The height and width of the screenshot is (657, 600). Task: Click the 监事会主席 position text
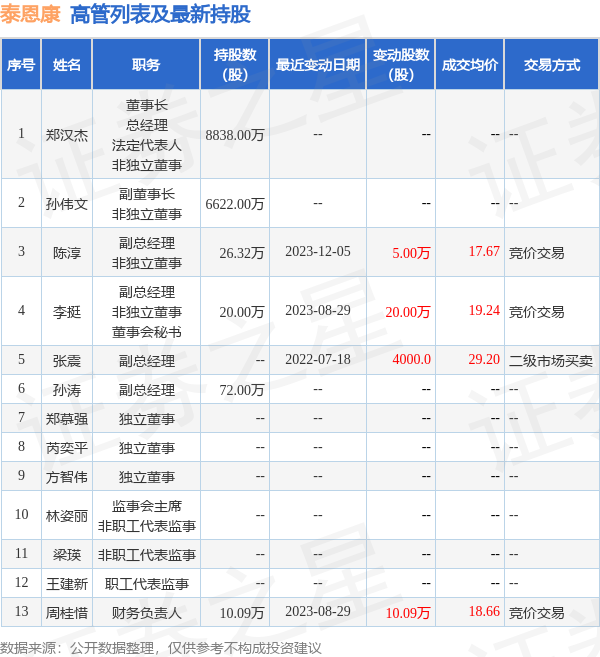[146, 506]
